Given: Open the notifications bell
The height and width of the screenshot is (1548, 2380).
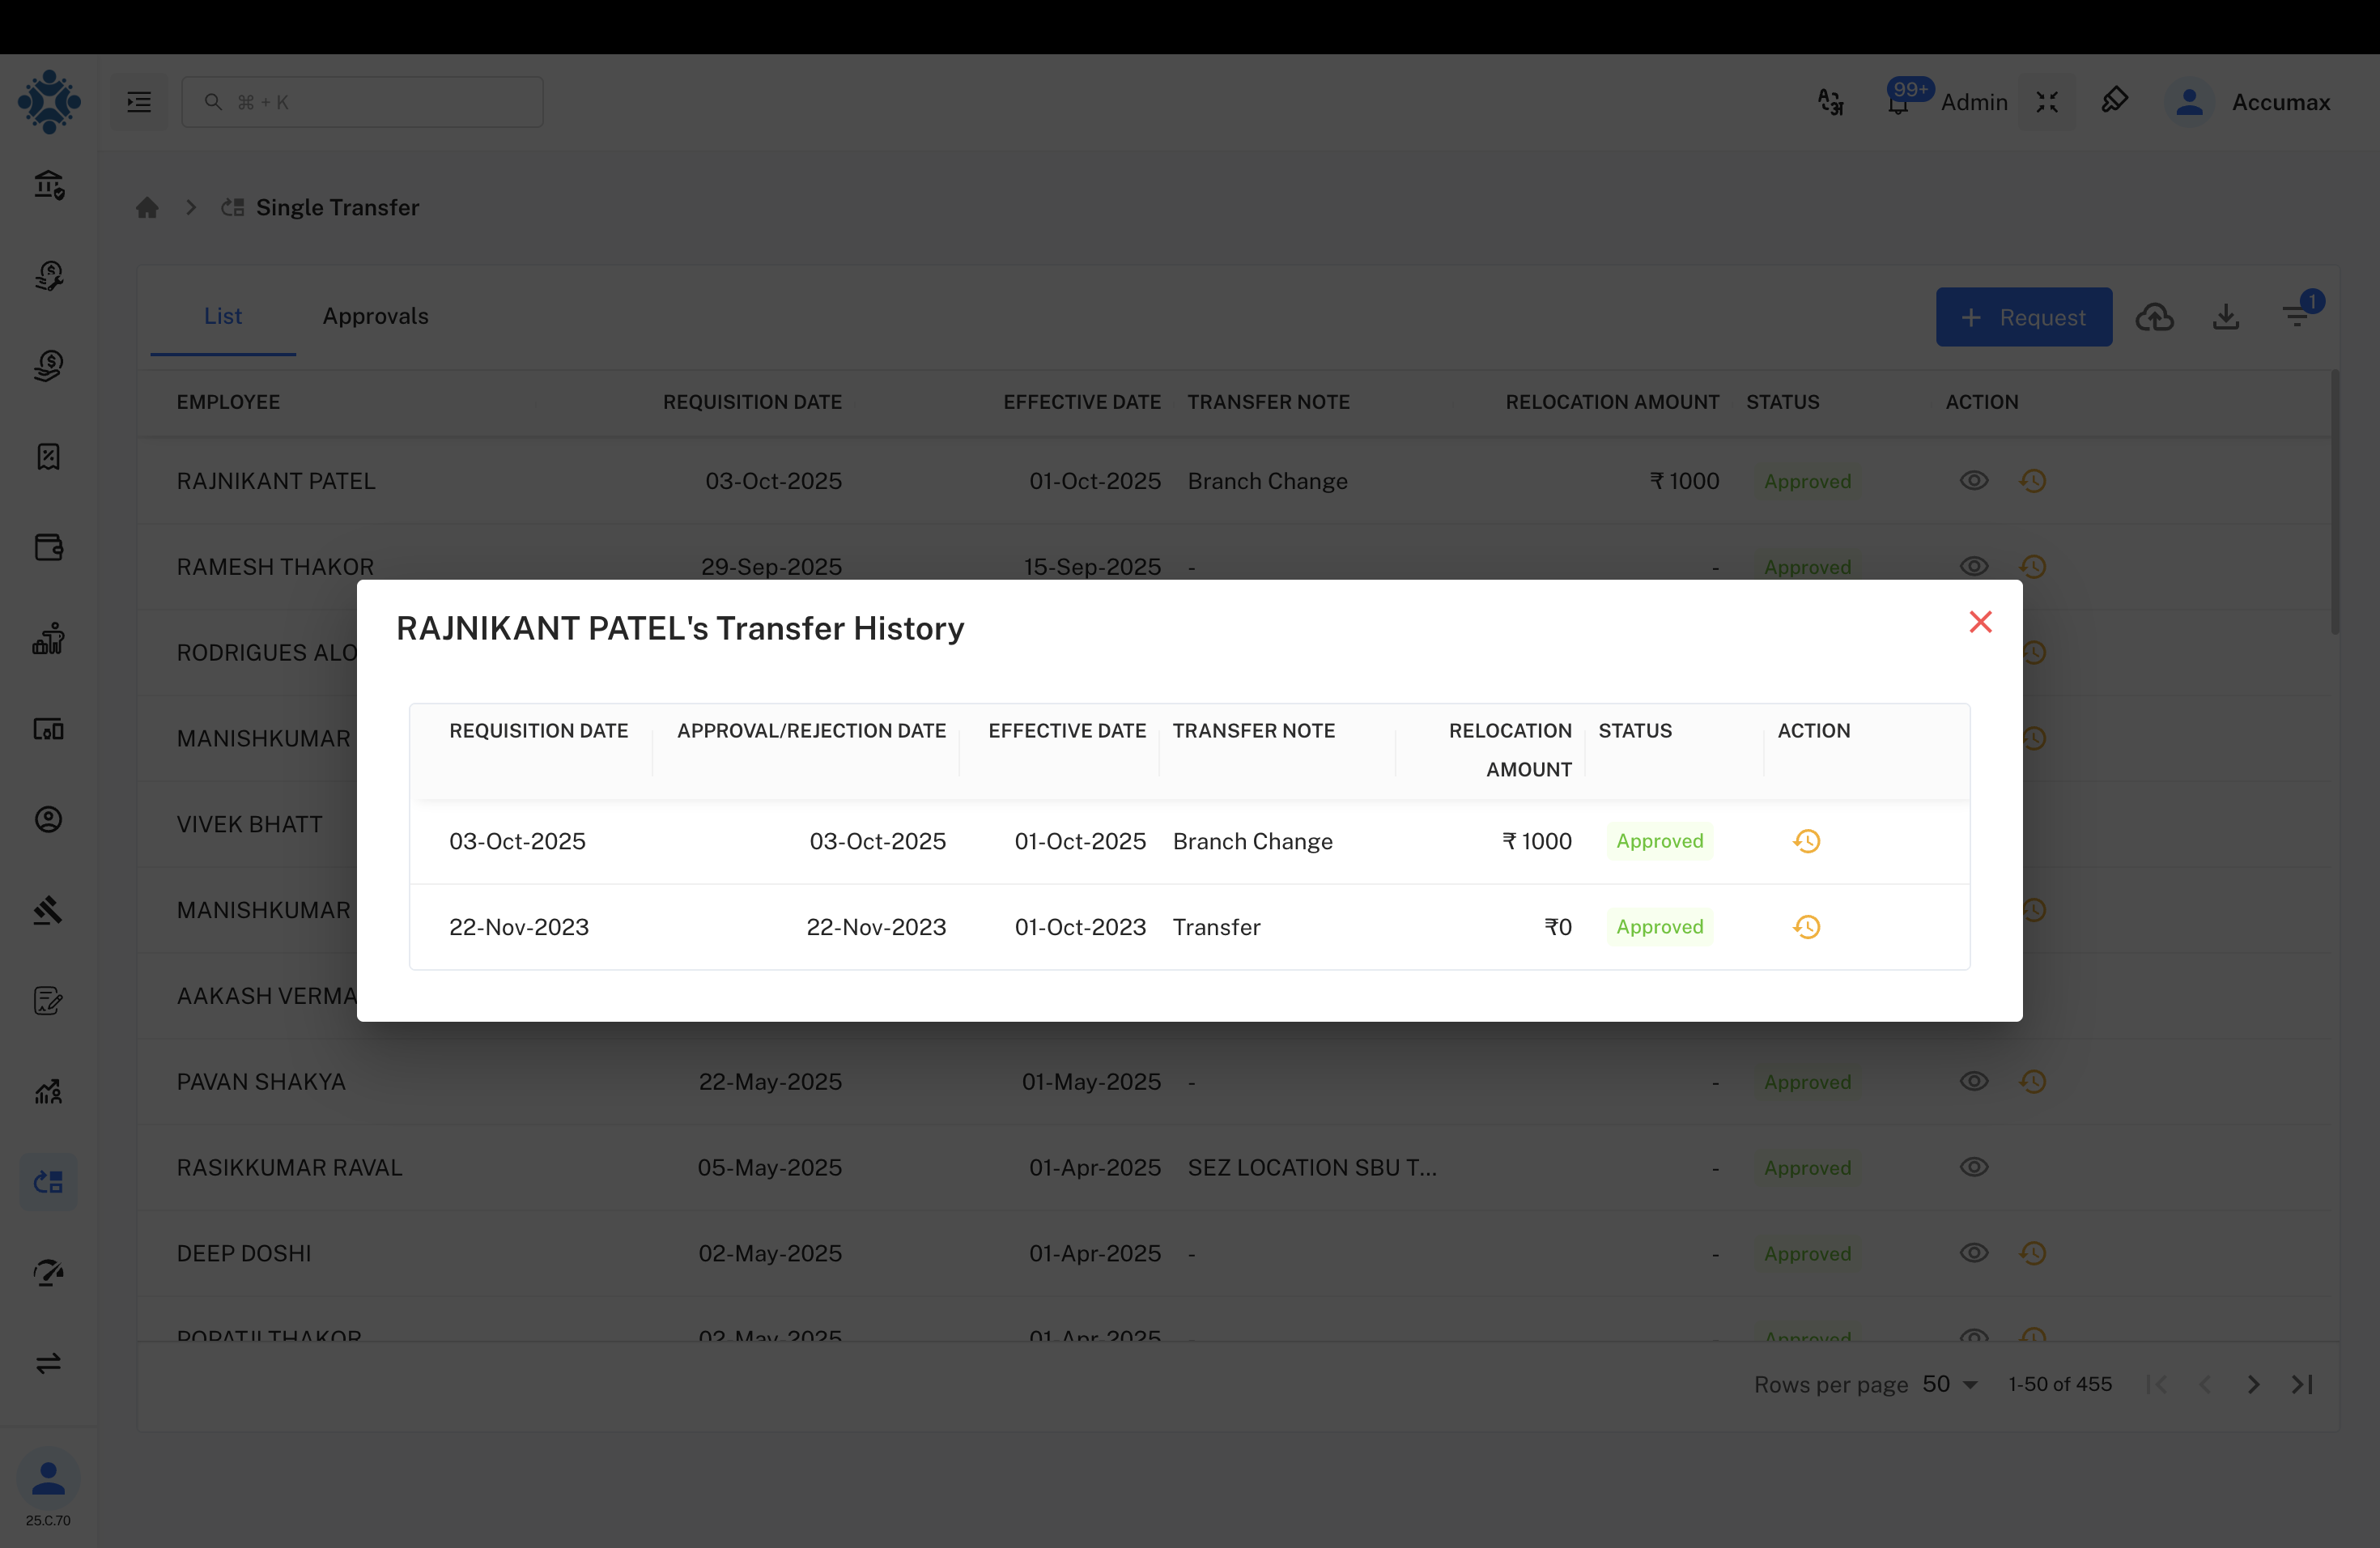Looking at the screenshot, I should tap(1898, 102).
